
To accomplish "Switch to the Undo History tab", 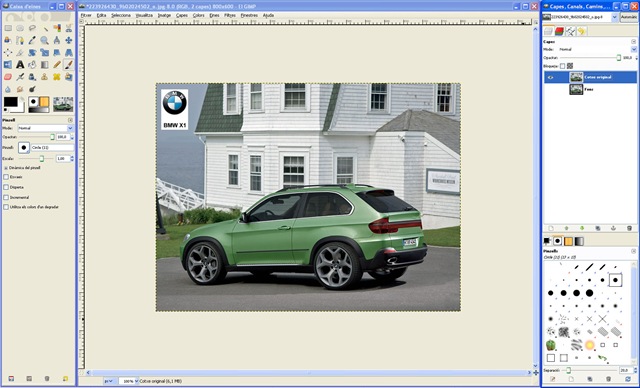I will tap(582, 31).
